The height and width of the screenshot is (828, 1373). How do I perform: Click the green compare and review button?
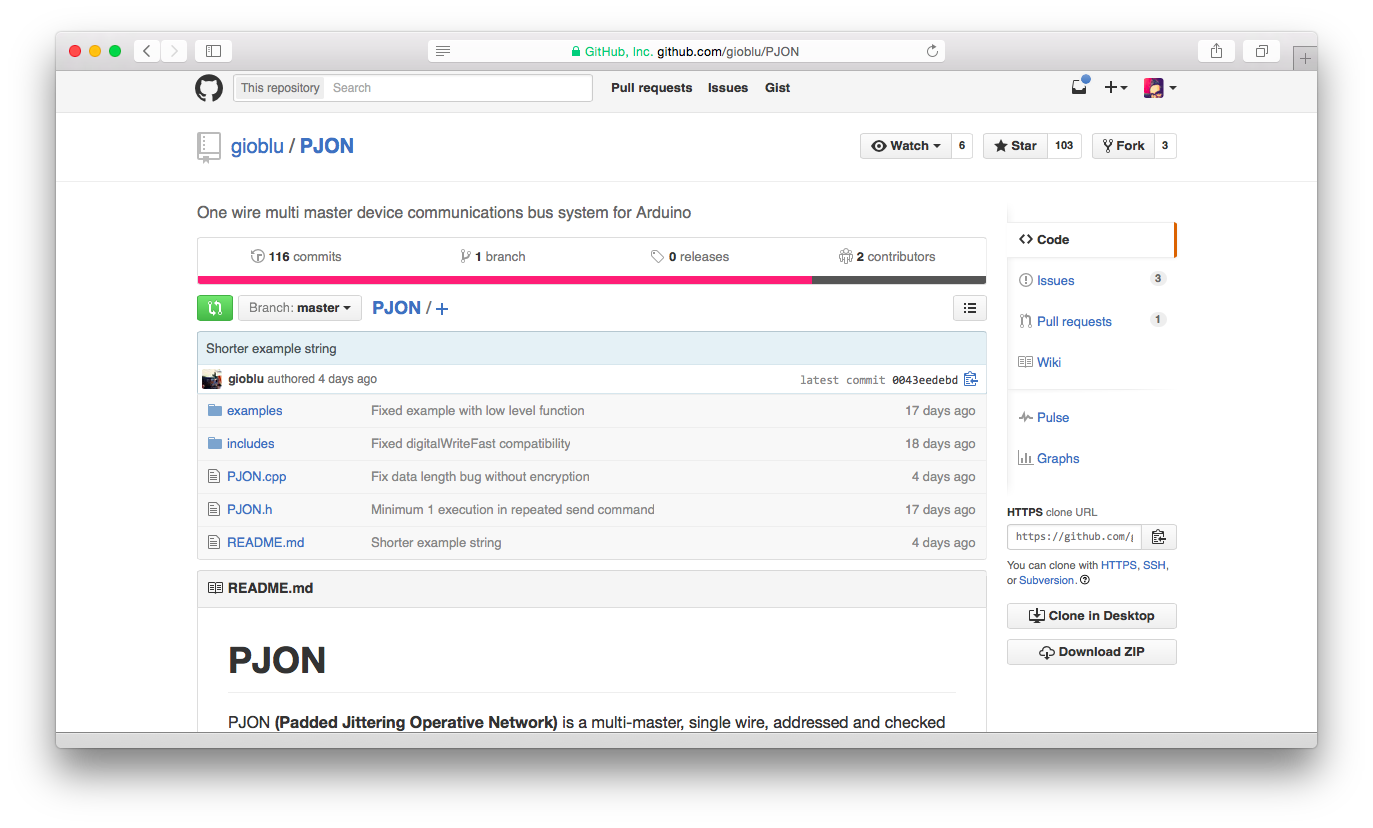(x=215, y=308)
